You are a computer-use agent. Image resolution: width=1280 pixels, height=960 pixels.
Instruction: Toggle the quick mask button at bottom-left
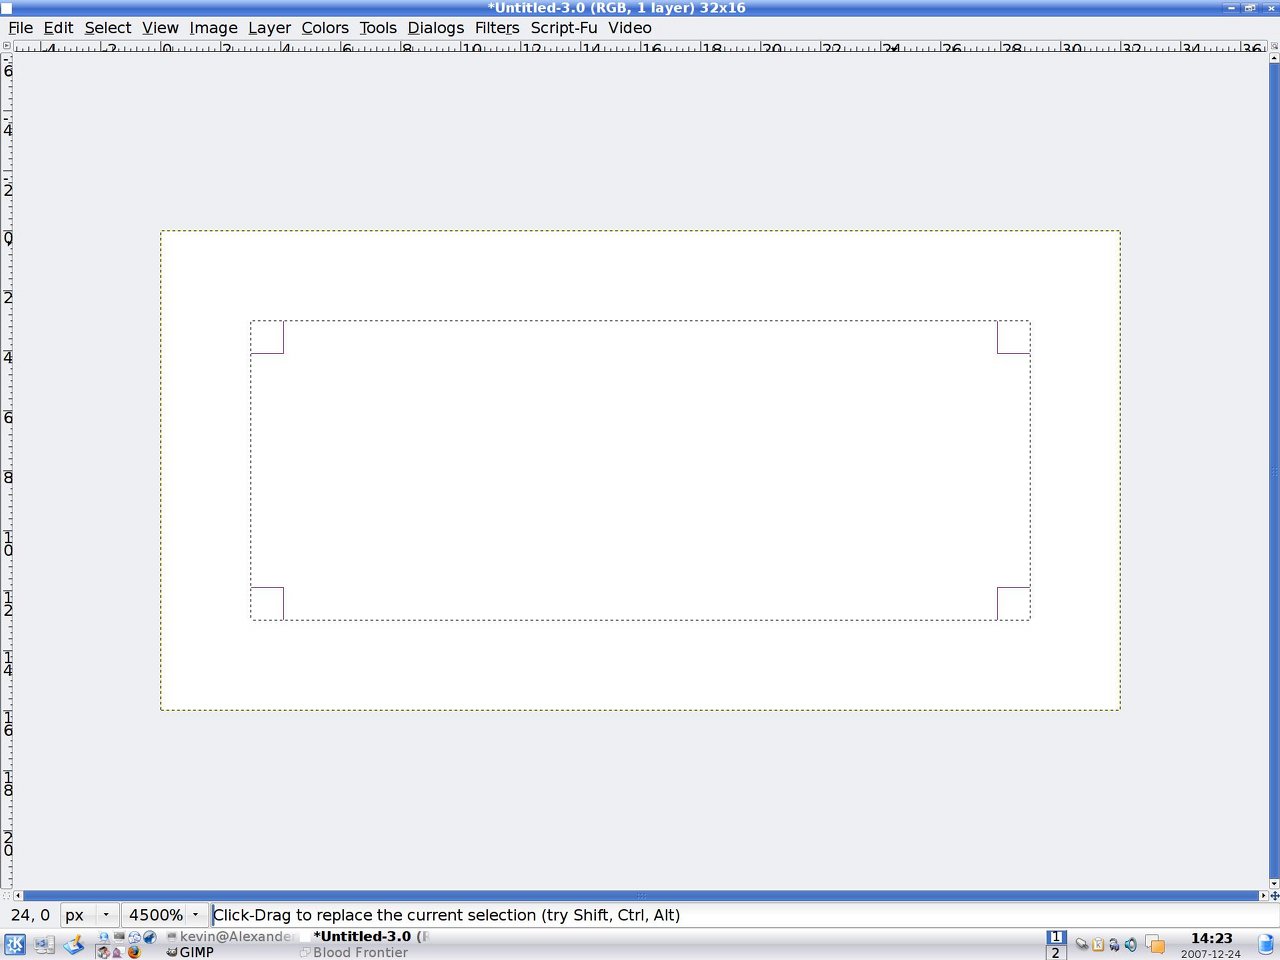tap(6, 895)
